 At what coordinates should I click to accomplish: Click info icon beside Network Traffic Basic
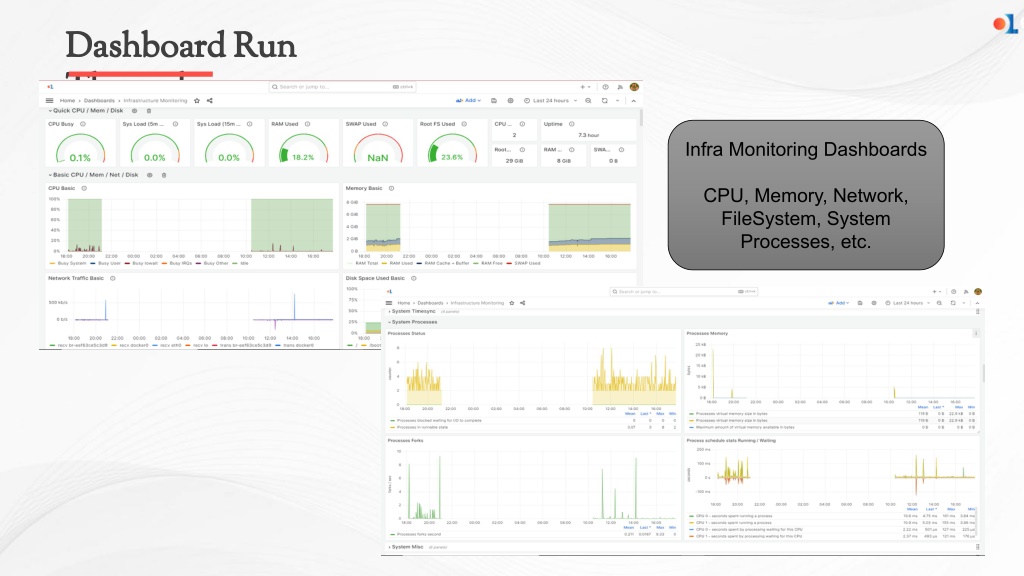[x=113, y=278]
